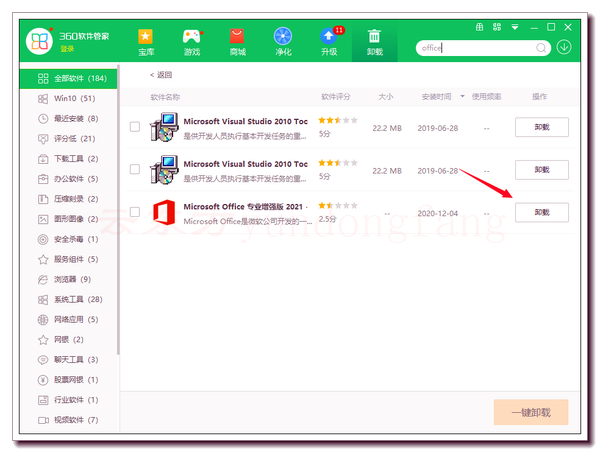Open the download manager arrow icon
The height and width of the screenshot is (453, 600).
click(x=564, y=47)
